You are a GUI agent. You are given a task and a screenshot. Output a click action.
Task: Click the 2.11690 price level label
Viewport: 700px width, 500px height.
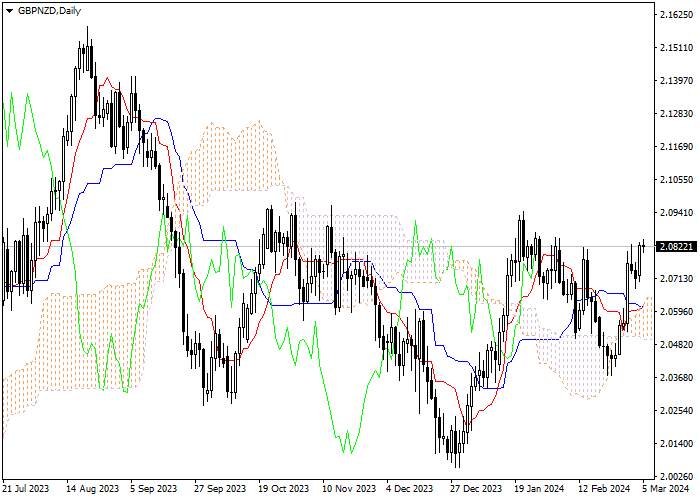tap(677, 147)
